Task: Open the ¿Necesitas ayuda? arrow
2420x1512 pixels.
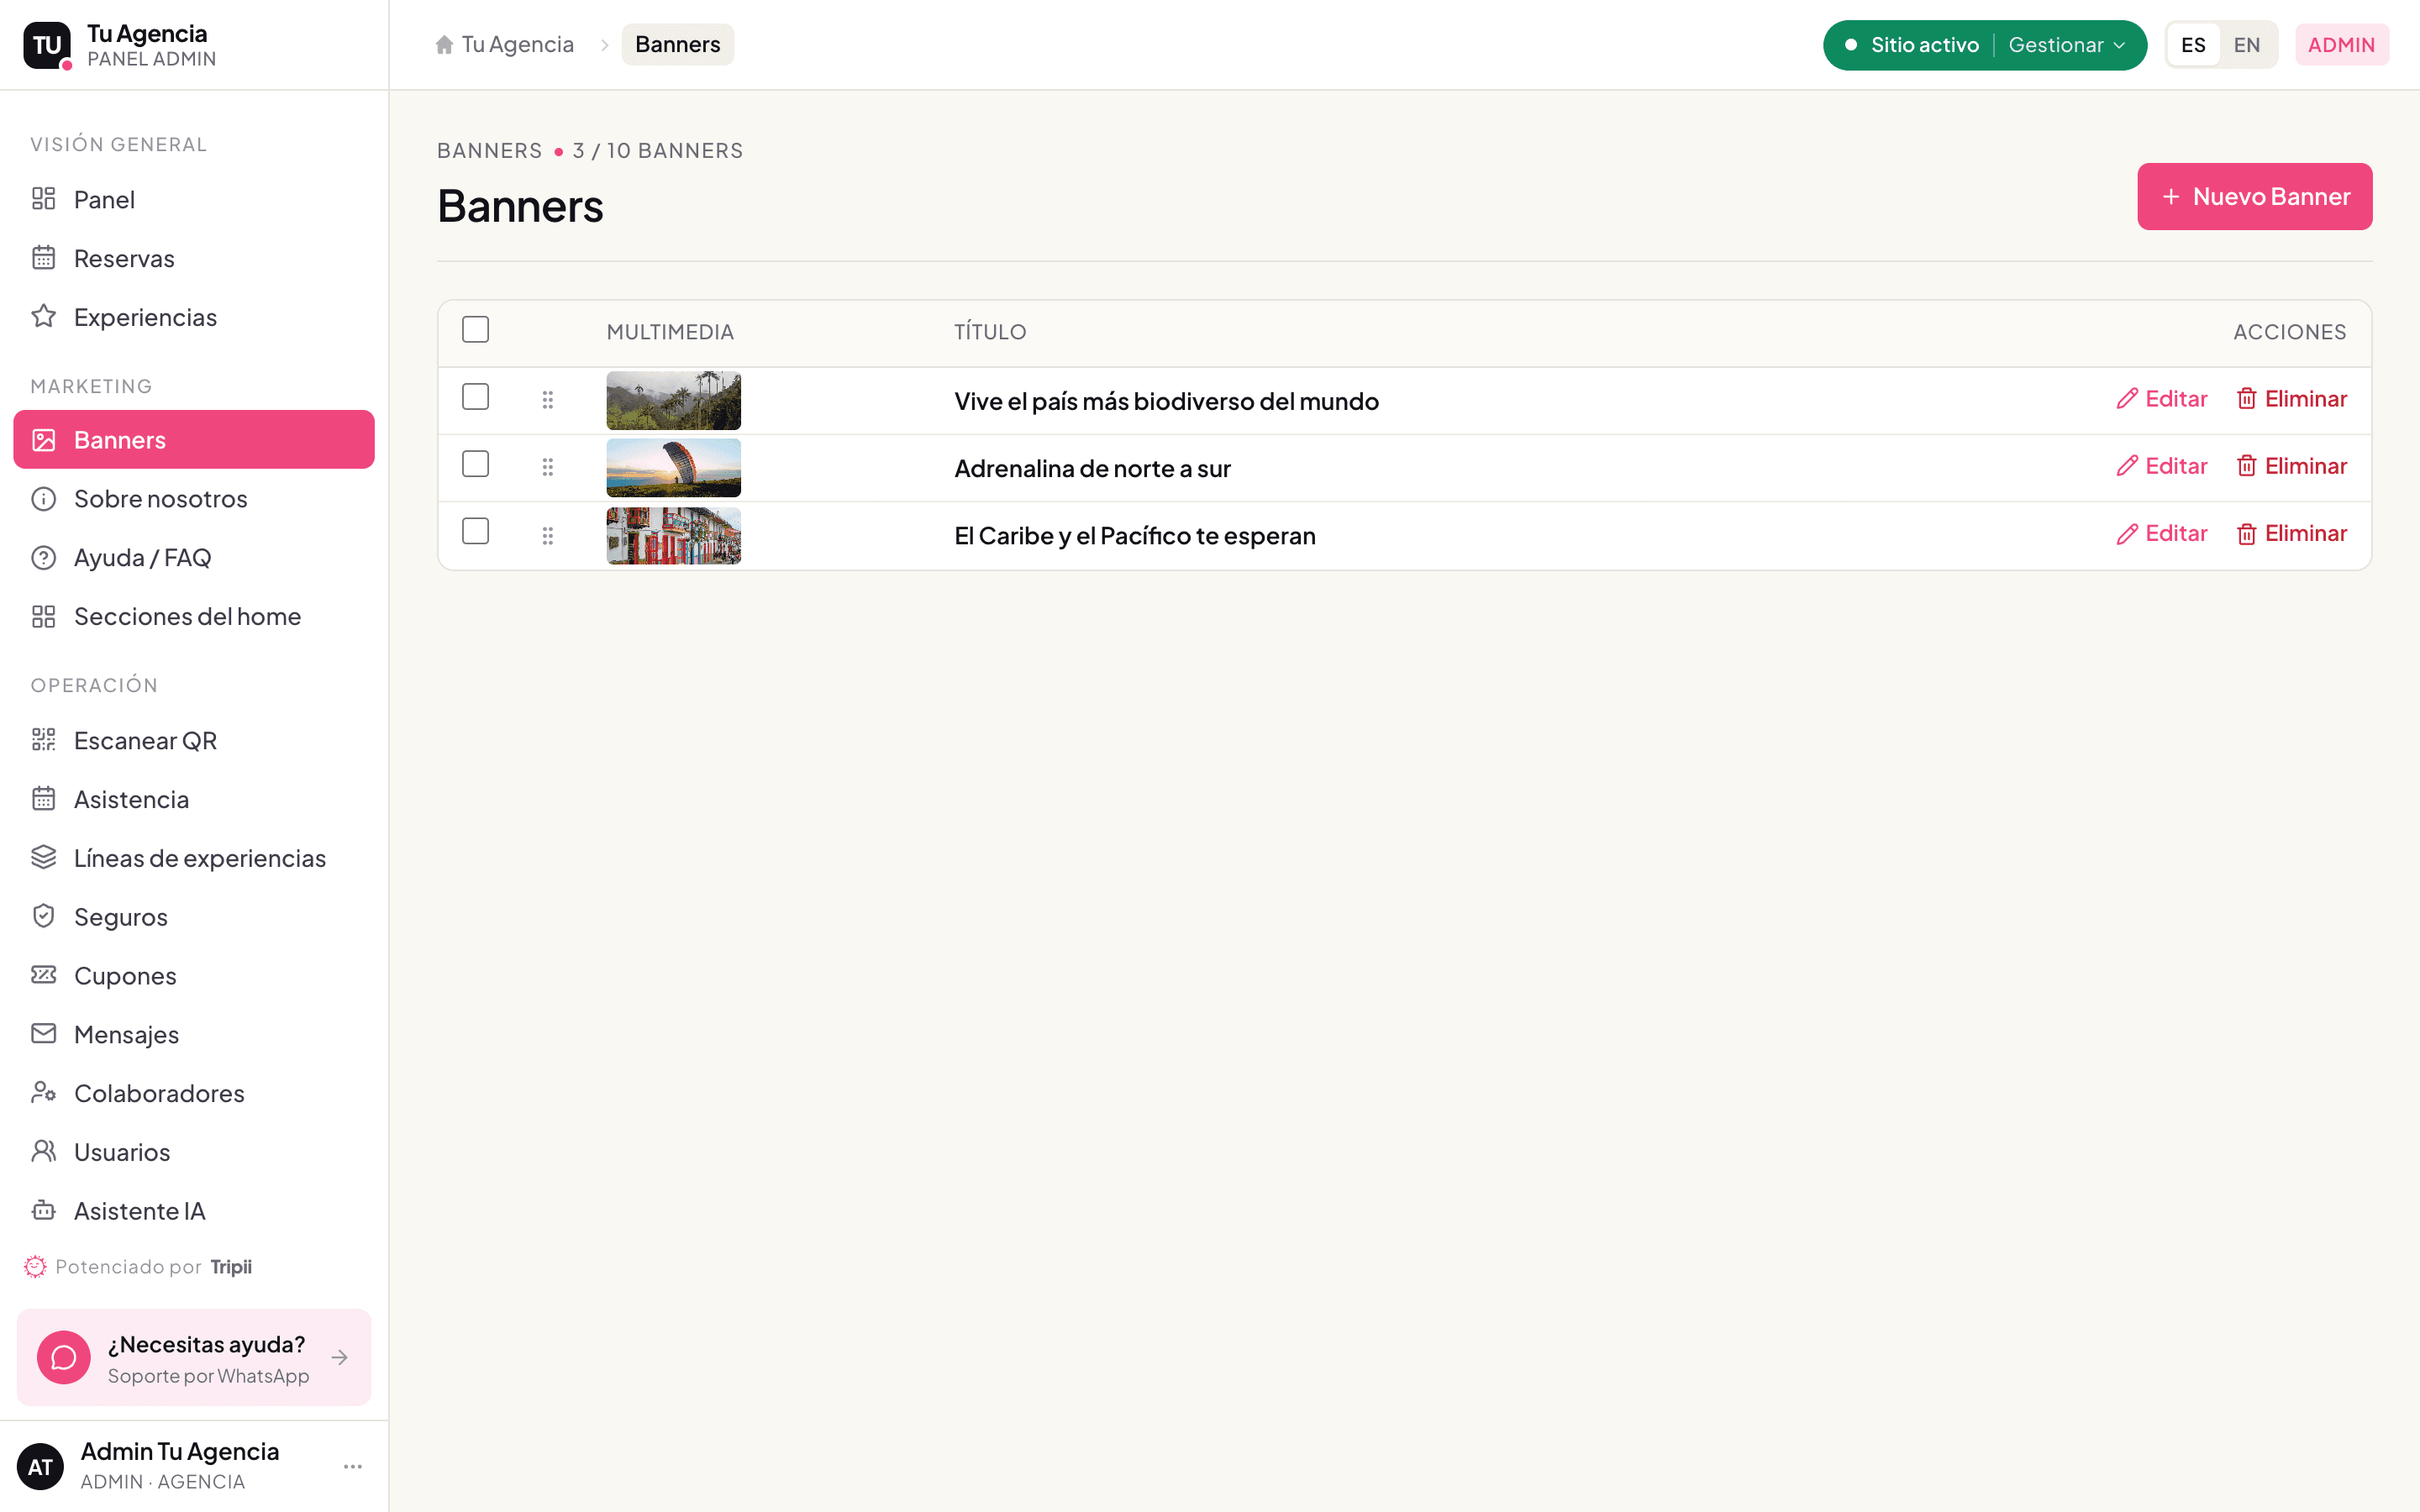Action: (x=340, y=1357)
